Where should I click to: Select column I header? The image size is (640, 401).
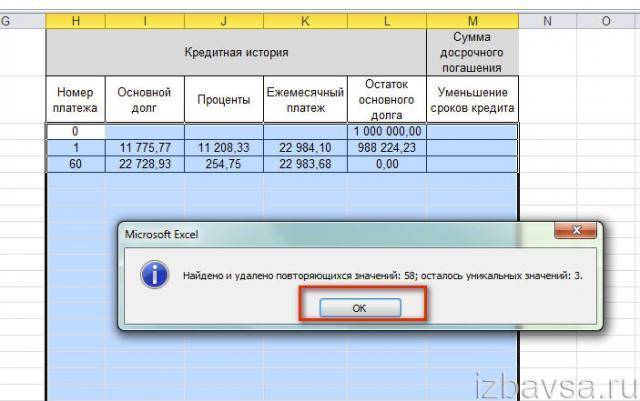tap(144, 20)
